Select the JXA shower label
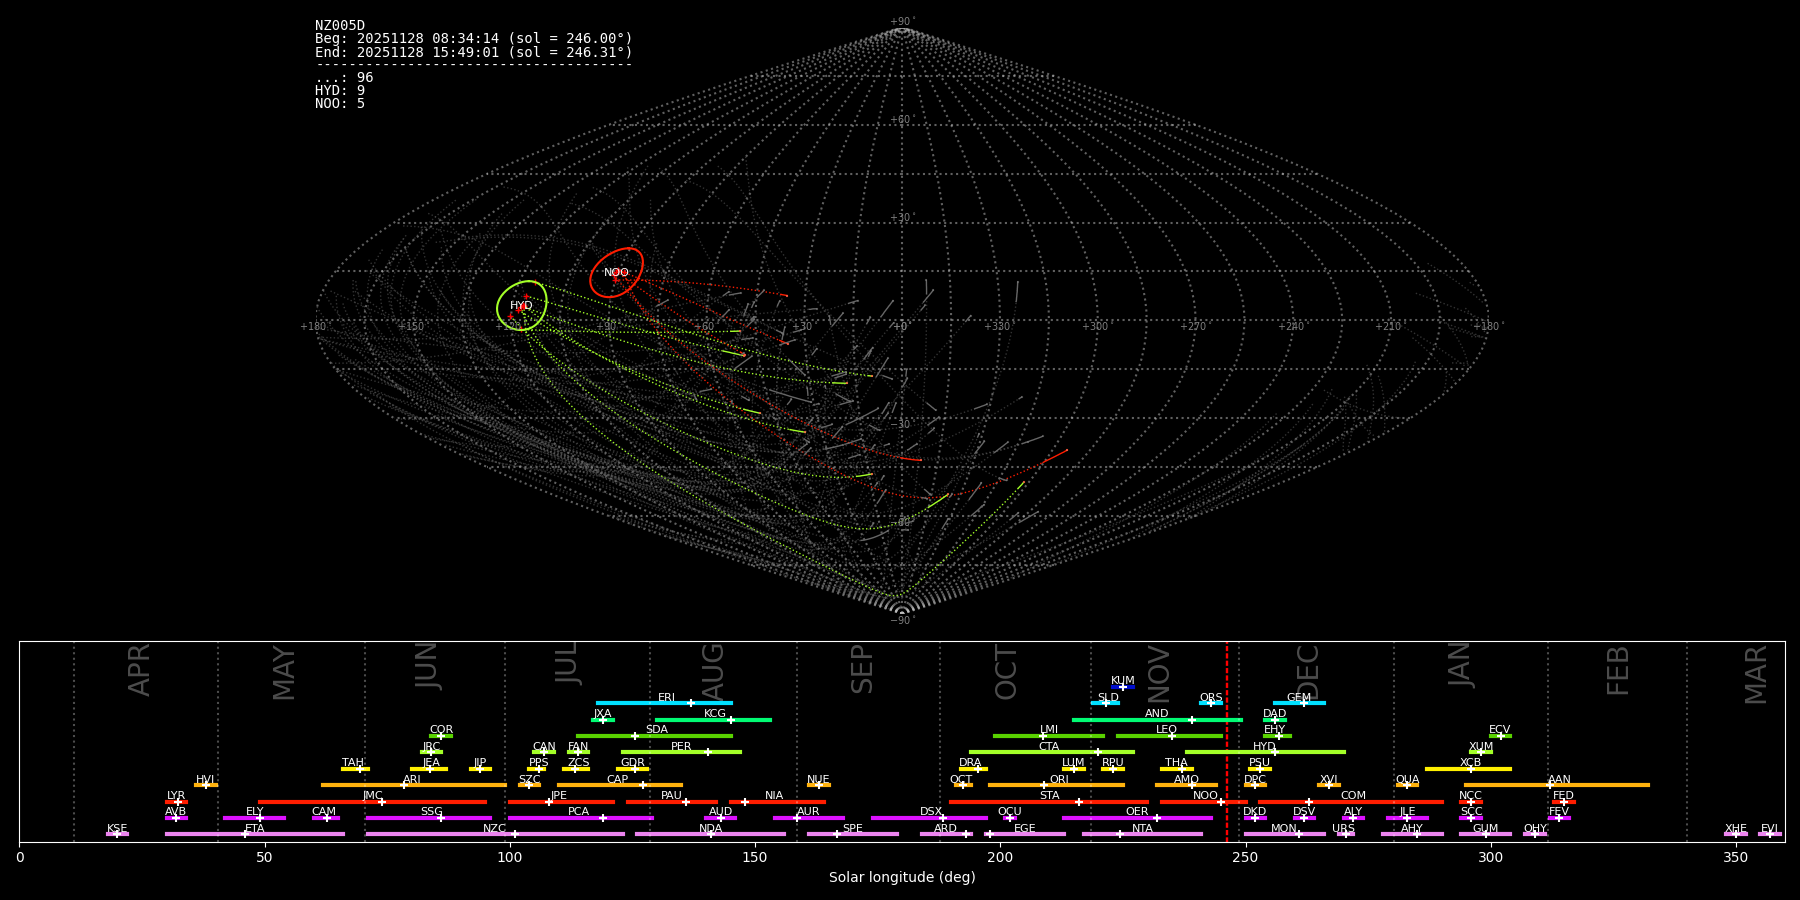1800x900 pixels. 602,714
